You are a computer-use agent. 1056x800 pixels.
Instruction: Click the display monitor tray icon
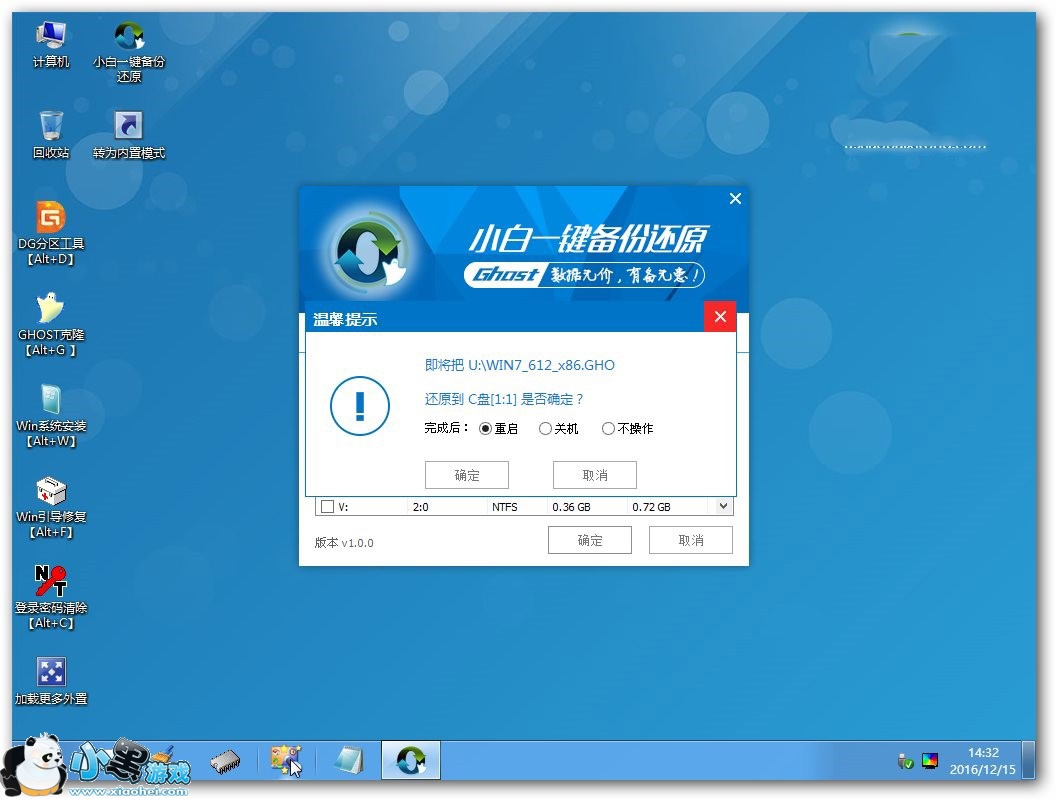[x=930, y=762]
